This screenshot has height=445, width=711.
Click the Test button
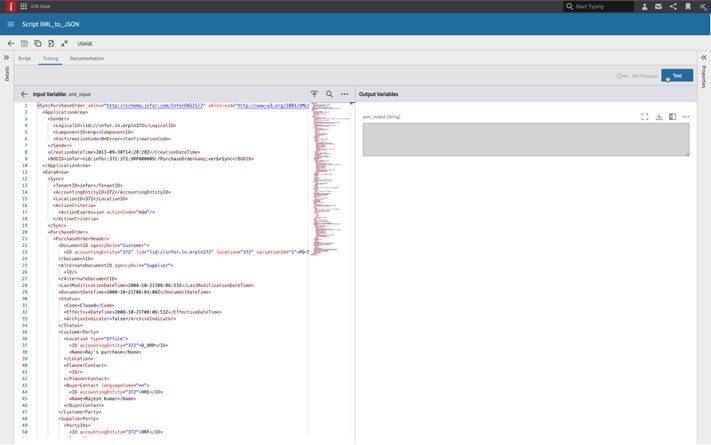tap(677, 76)
